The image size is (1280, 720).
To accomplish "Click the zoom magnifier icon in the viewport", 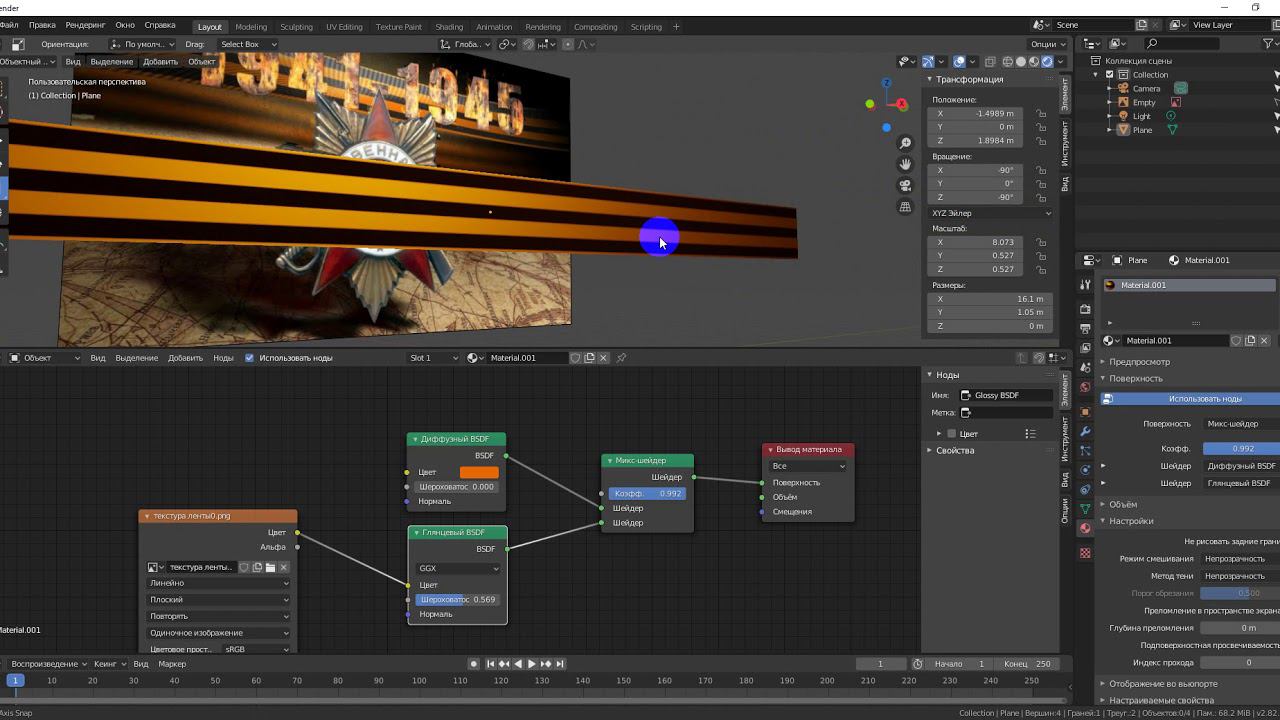I will [905, 143].
